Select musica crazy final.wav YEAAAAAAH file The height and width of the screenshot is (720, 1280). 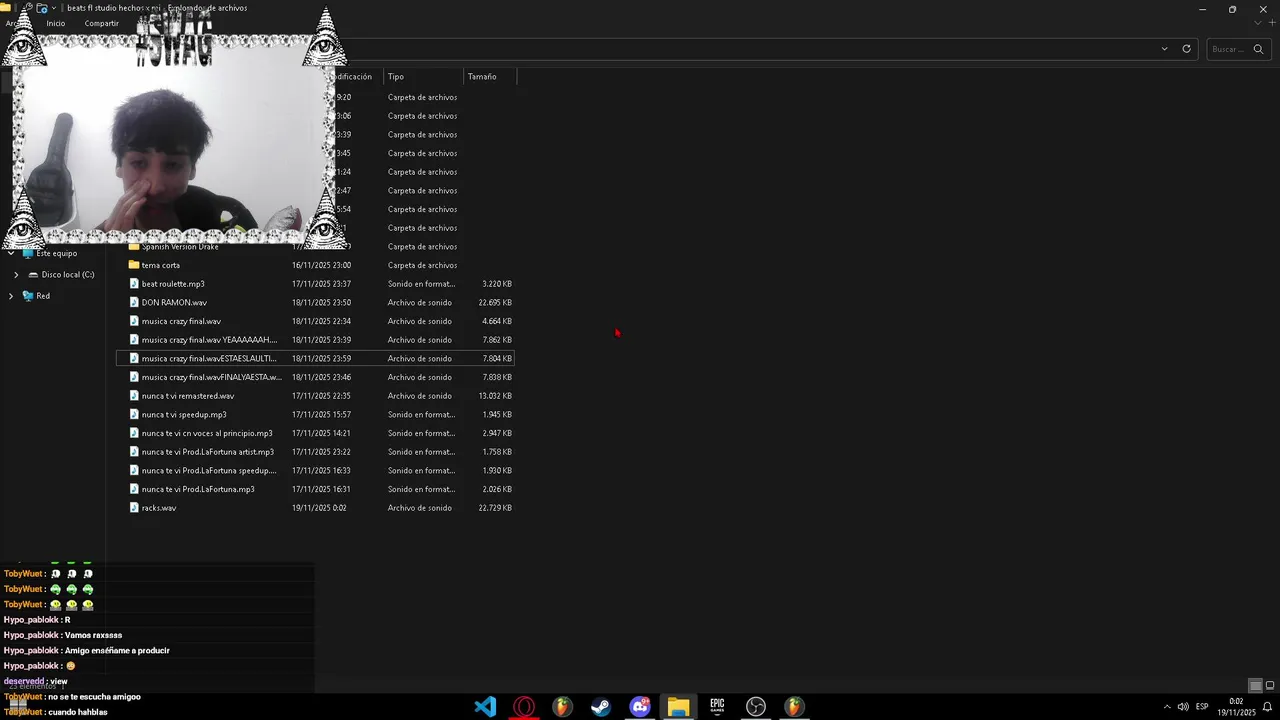pos(209,340)
